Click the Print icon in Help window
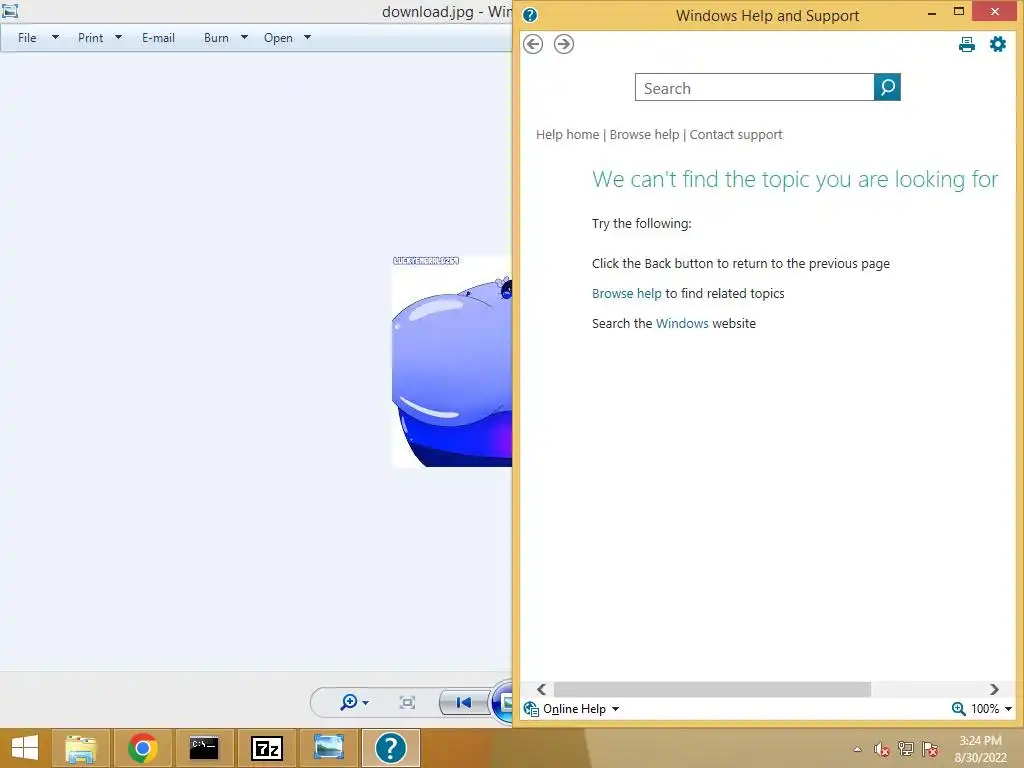Viewport: 1024px width, 768px height. pos(967,44)
